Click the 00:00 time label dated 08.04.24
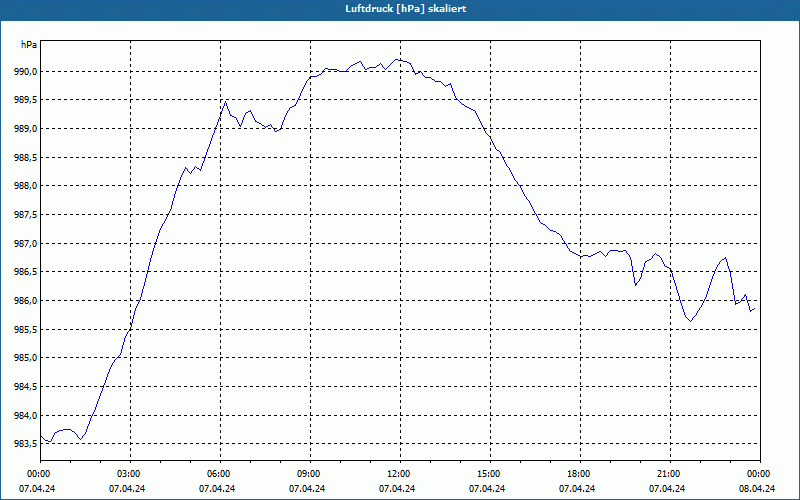 tap(757, 474)
